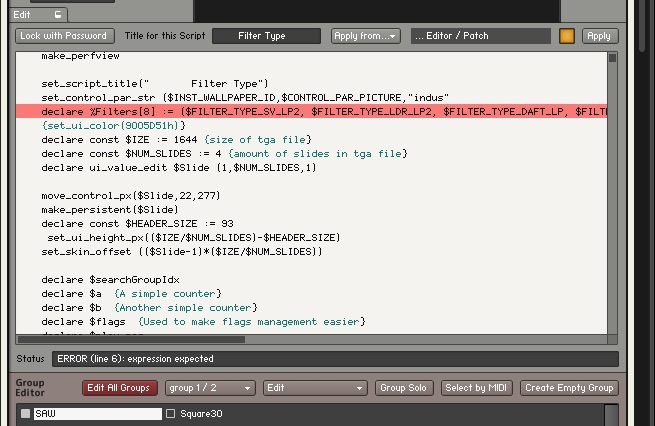Click the Create Empty Group button
Screen dimensions: 655x426
pos(569,388)
